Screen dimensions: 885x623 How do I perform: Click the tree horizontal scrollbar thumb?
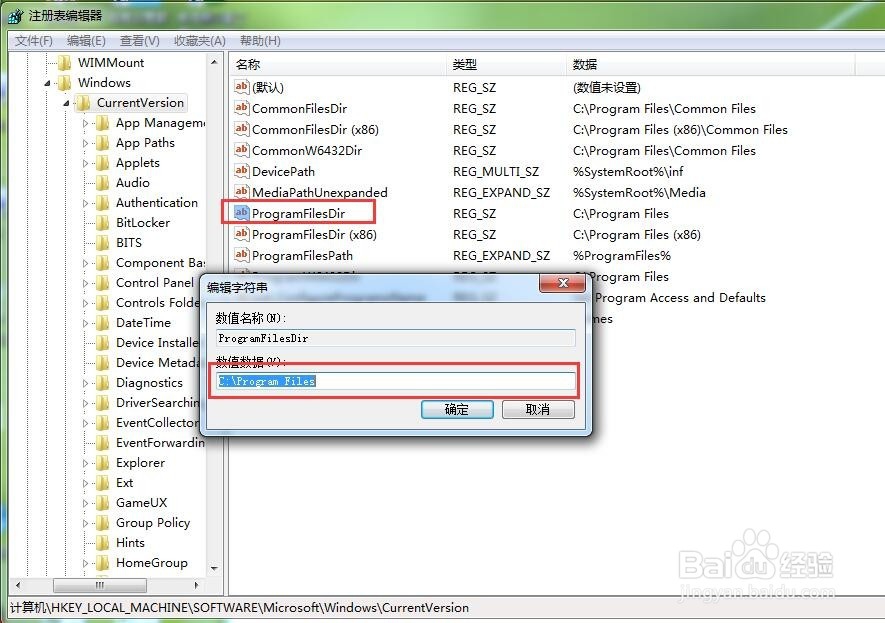(x=100, y=585)
